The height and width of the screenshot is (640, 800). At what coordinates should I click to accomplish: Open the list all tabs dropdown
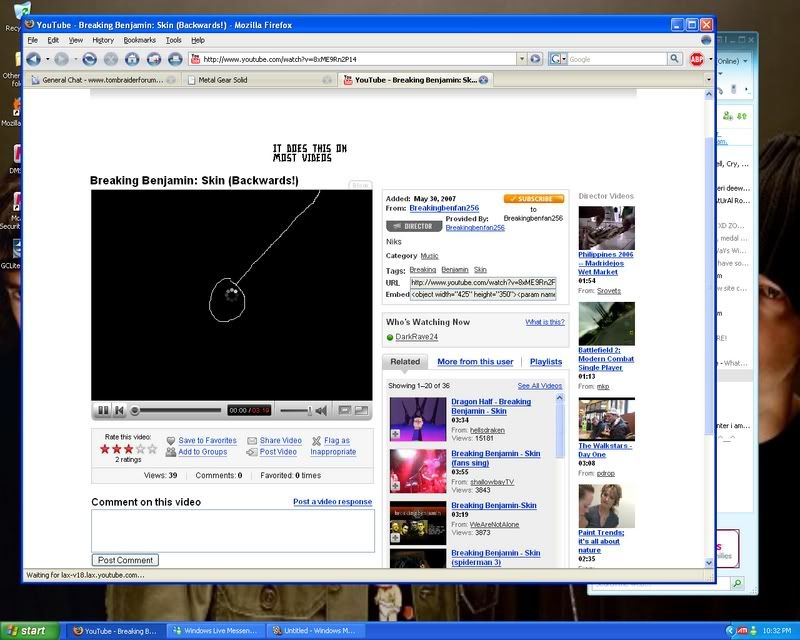point(708,80)
